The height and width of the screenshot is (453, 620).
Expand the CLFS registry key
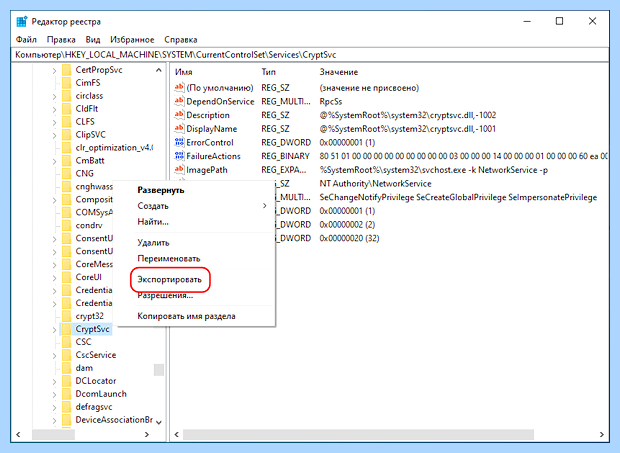point(54,122)
